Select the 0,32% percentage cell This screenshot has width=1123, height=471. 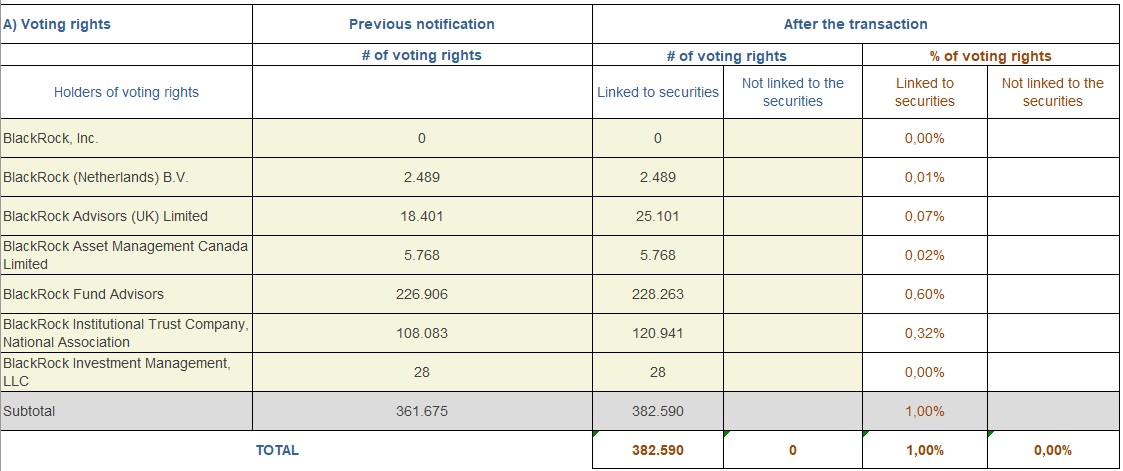point(924,333)
